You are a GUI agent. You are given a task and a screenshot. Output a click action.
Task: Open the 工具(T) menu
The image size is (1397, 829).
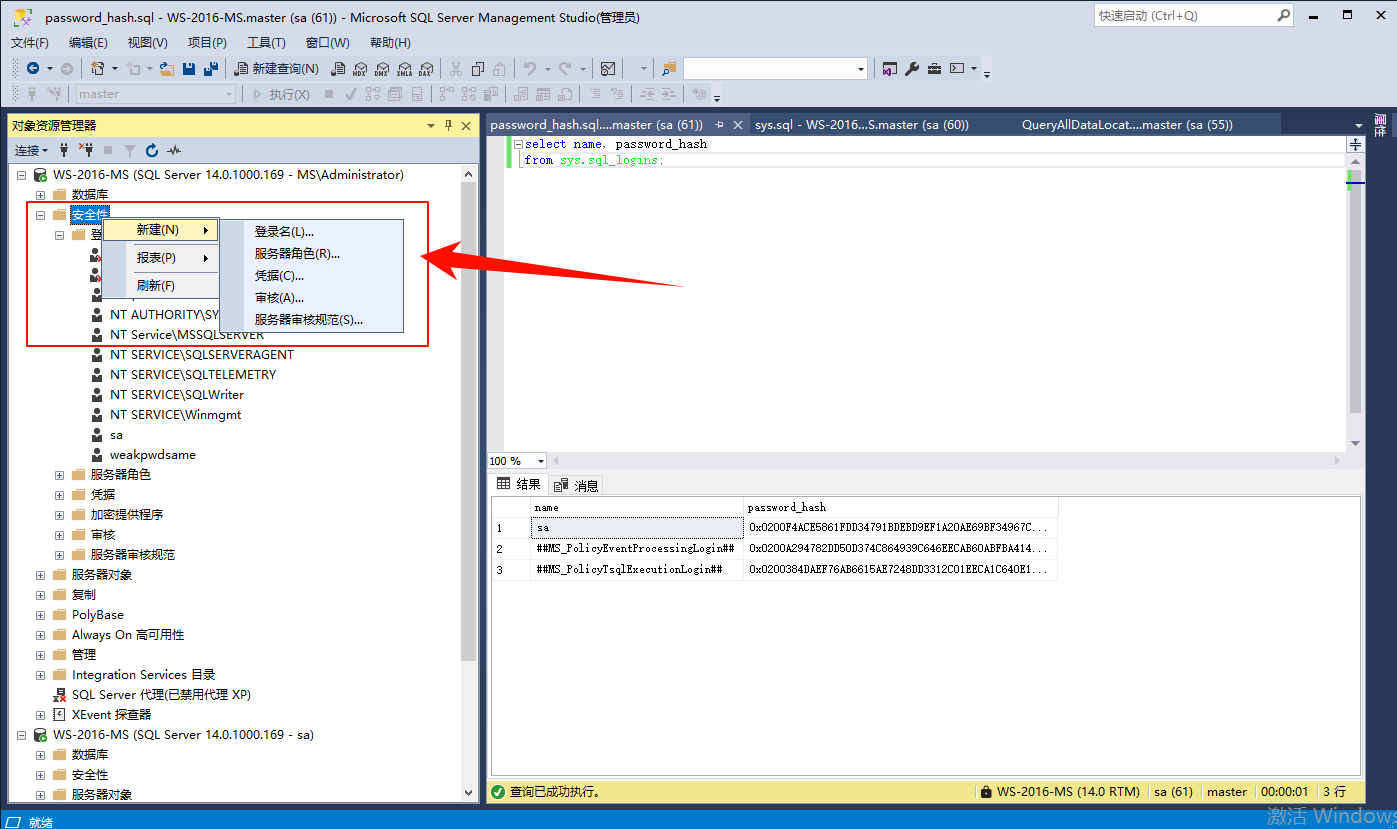pyautogui.click(x=266, y=43)
